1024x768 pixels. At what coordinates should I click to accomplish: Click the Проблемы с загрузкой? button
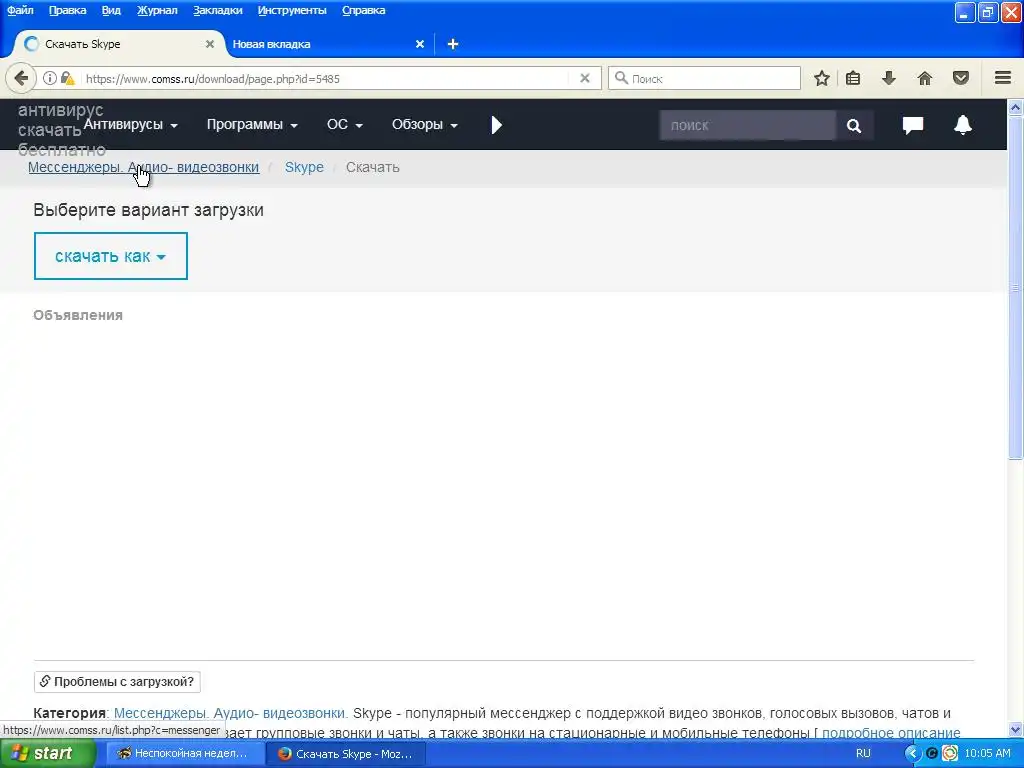(x=117, y=681)
